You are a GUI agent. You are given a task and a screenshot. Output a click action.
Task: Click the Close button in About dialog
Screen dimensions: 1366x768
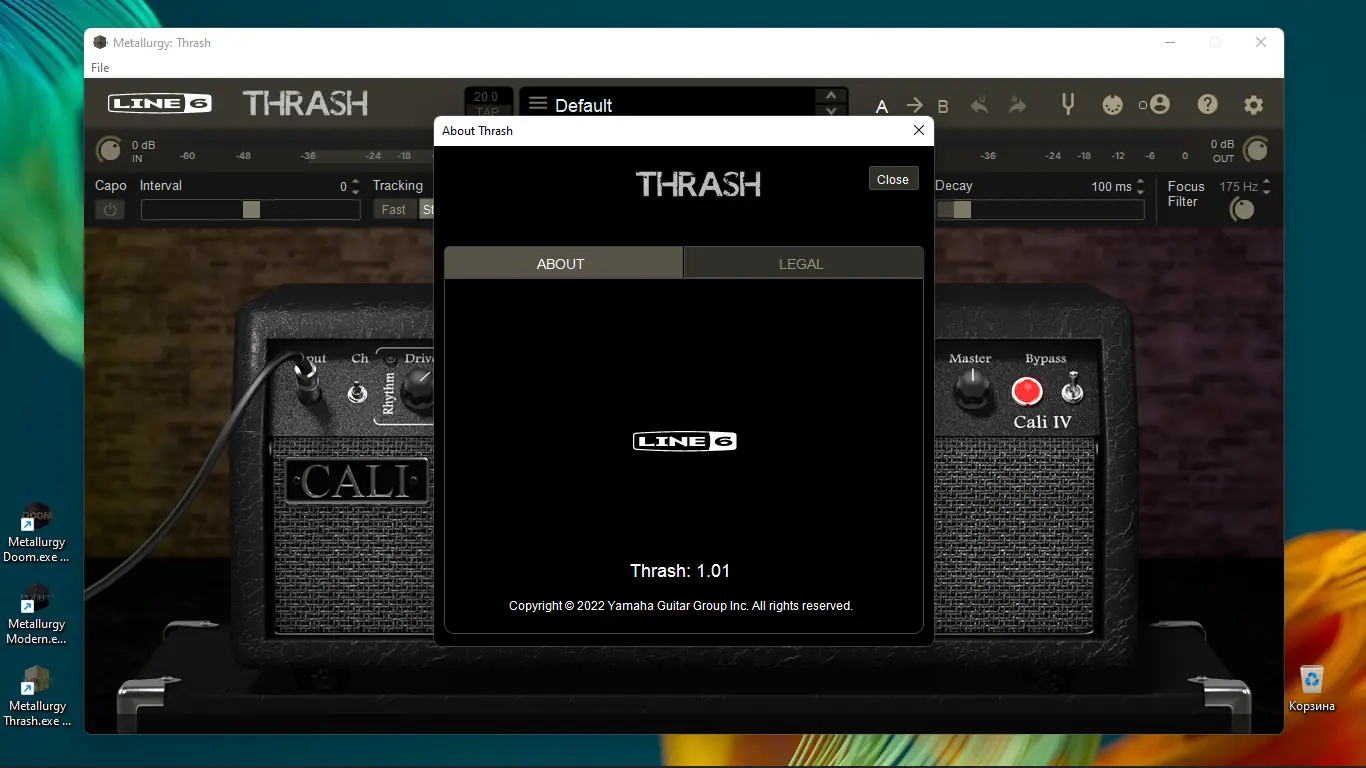[893, 179]
